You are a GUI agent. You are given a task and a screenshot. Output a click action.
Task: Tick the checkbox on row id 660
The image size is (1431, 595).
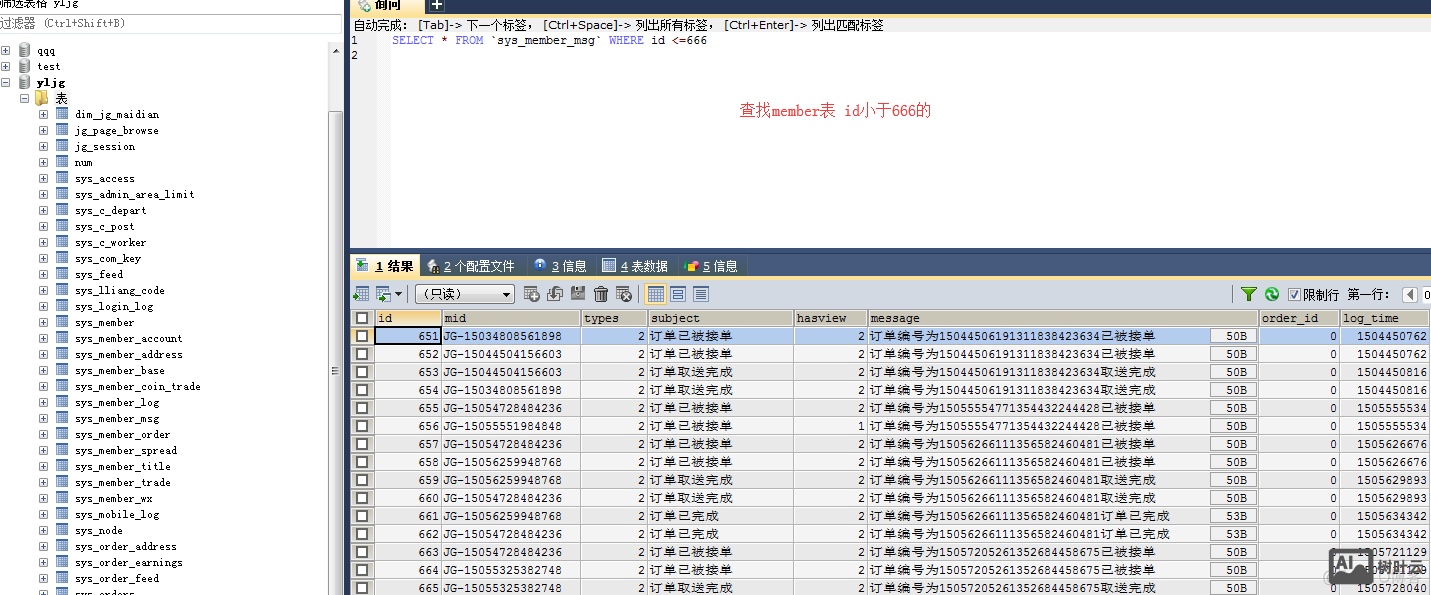pos(362,497)
